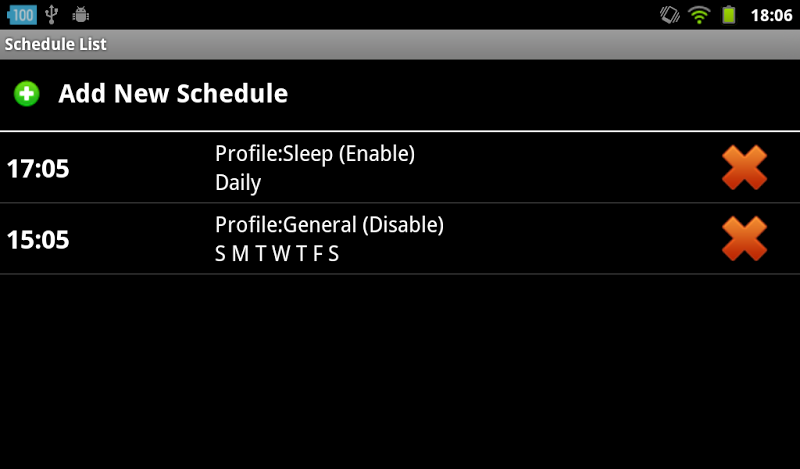Tap the Android debugging bug icon
Viewport: 800px width, 469px height.
click(81, 15)
